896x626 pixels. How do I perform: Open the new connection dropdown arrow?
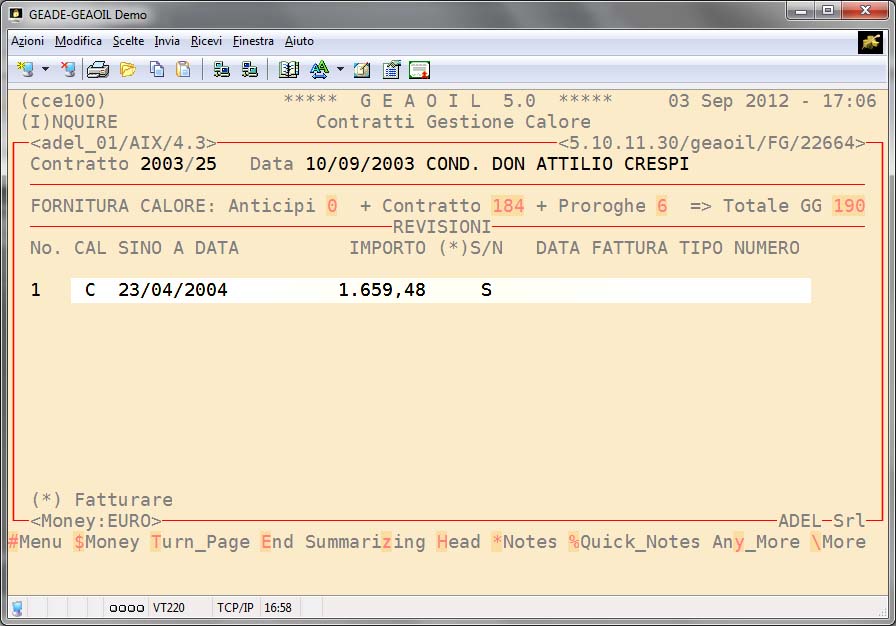tap(45, 70)
